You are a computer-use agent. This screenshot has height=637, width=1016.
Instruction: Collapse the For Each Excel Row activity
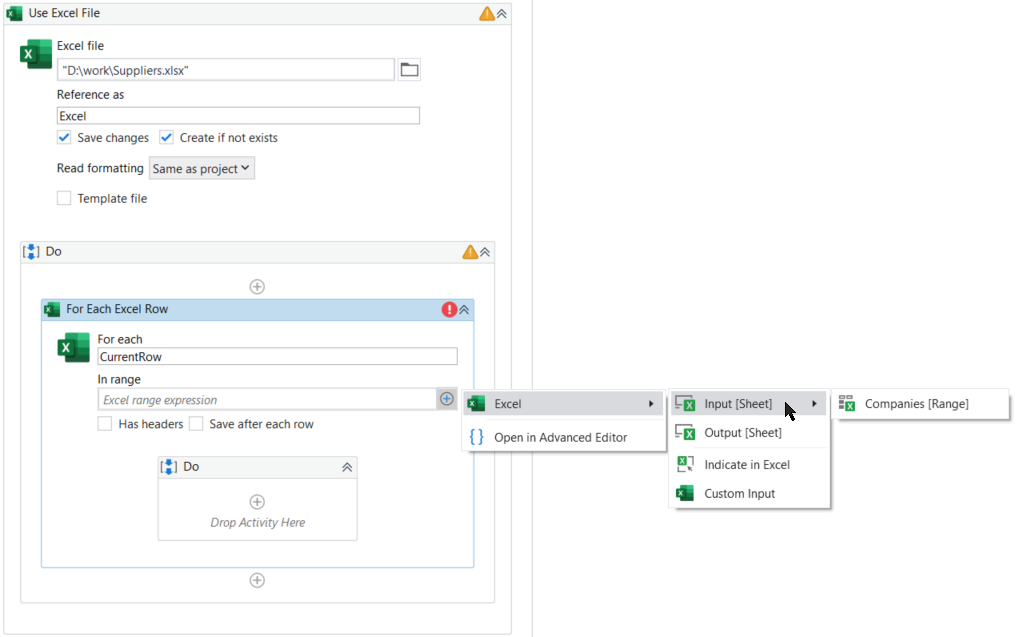463,309
